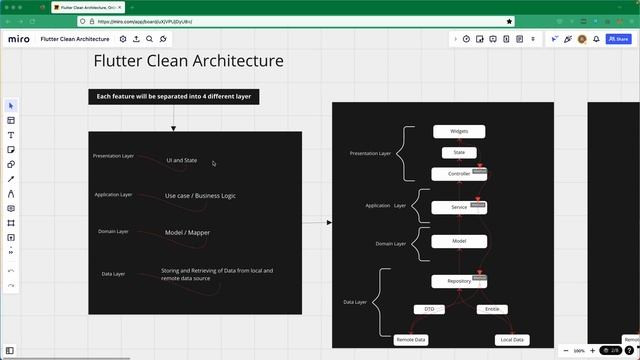Select the Repository box
Image resolution: width=640 pixels, height=360 pixels.
(459, 281)
